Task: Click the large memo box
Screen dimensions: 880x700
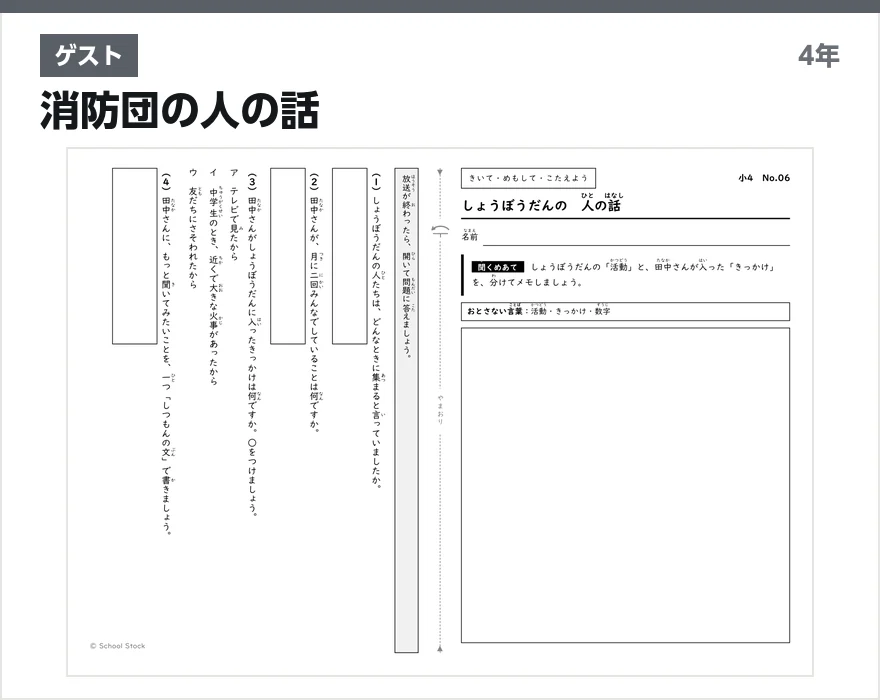Action: coord(625,485)
